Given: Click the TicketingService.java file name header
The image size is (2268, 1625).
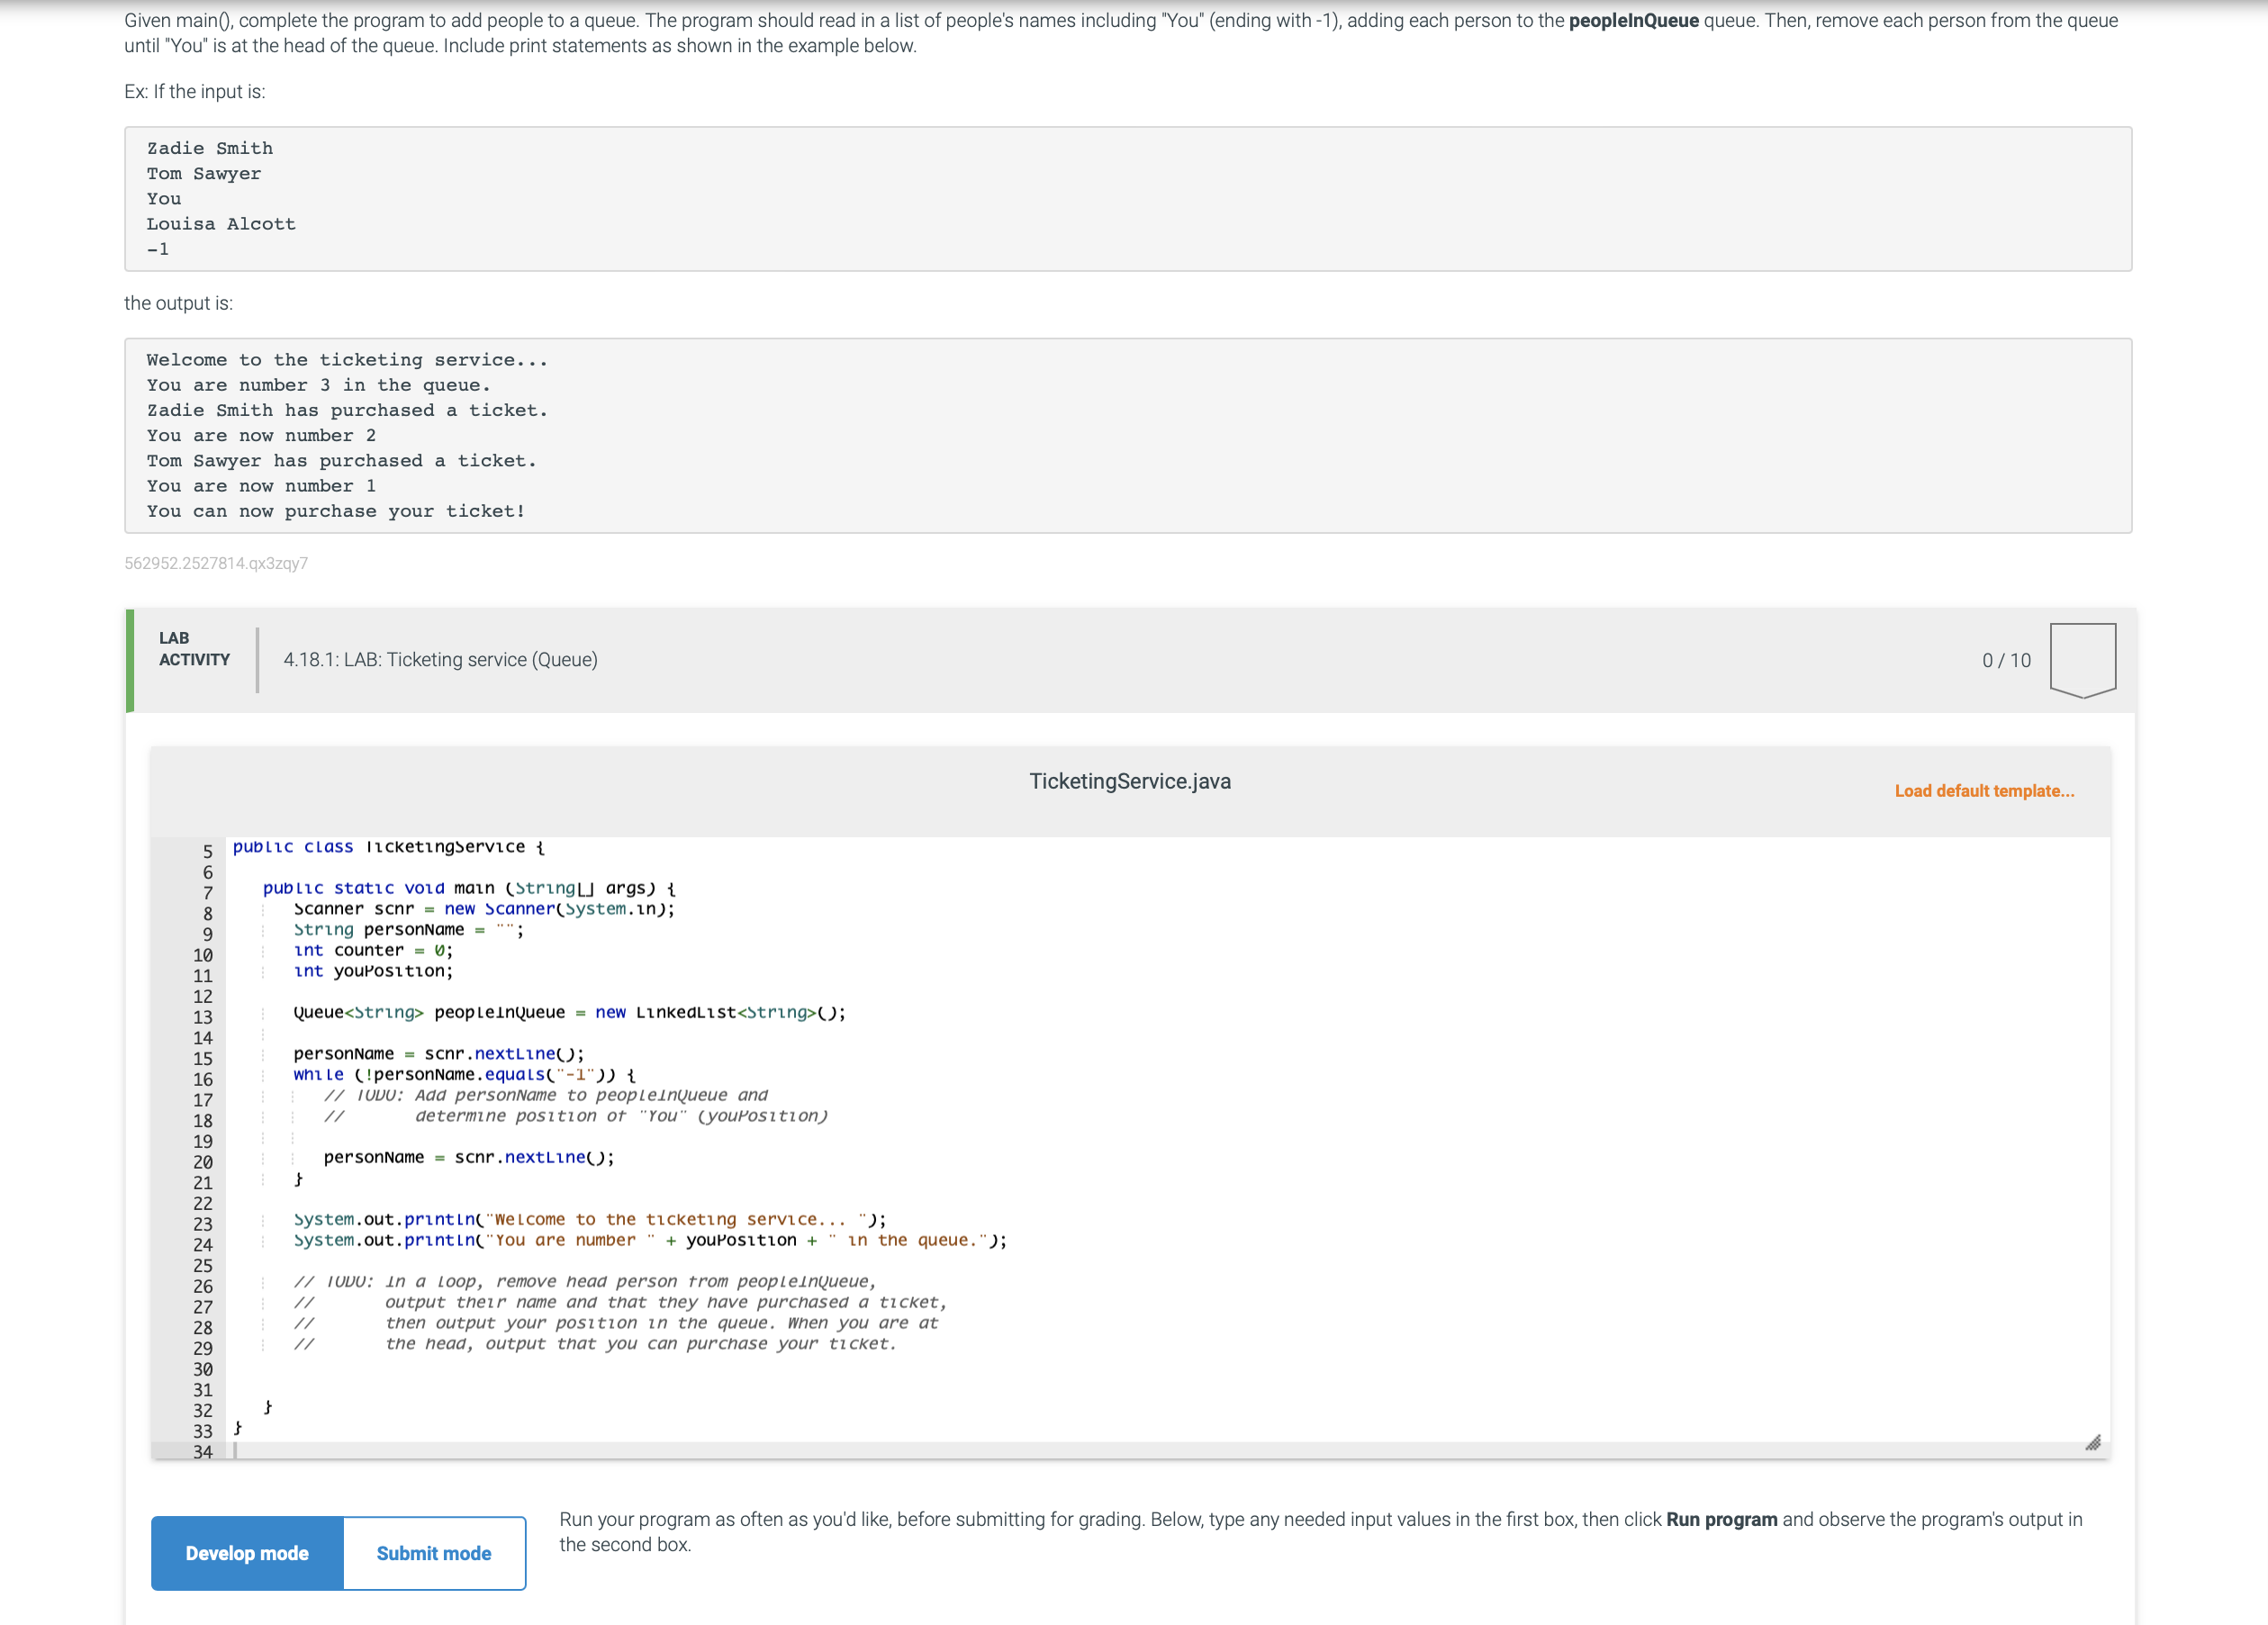Looking at the screenshot, I should point(1129,781).
